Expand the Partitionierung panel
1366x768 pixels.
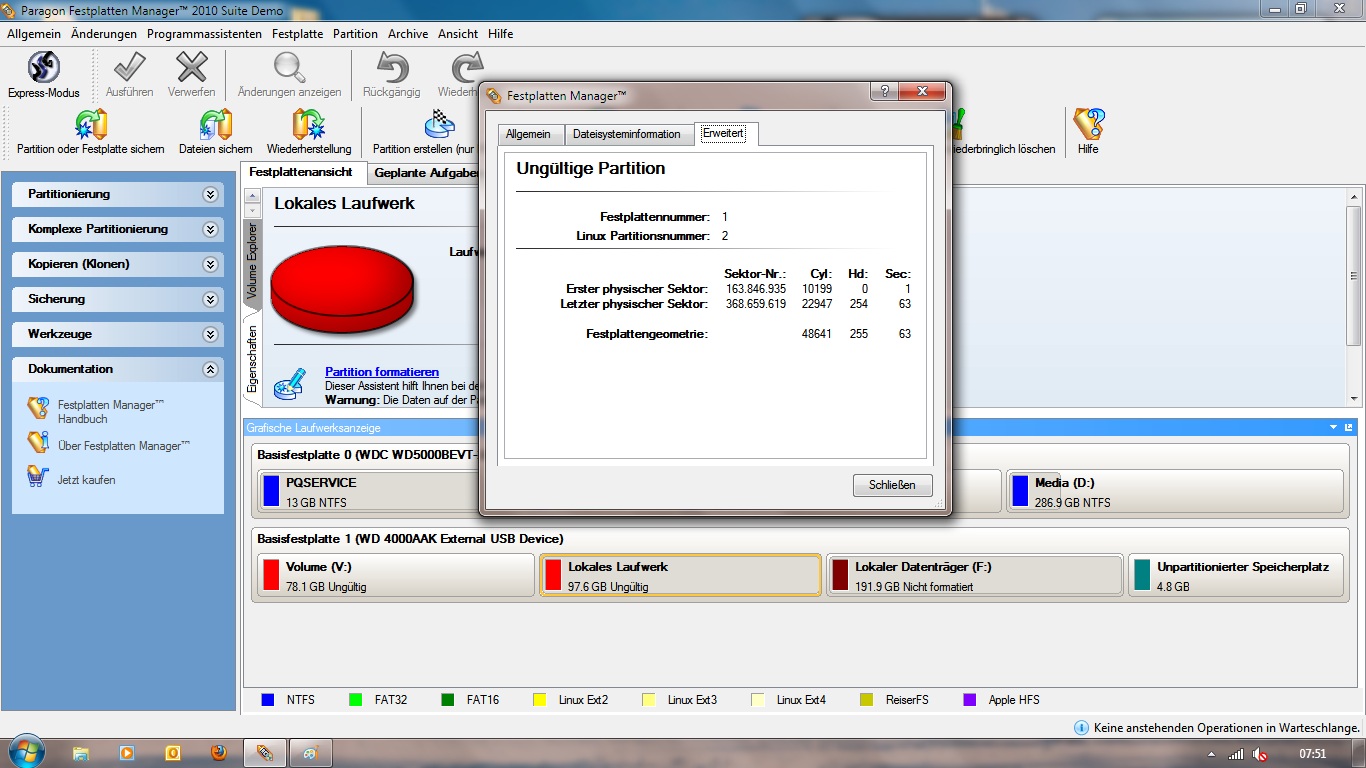pos(210,194)
